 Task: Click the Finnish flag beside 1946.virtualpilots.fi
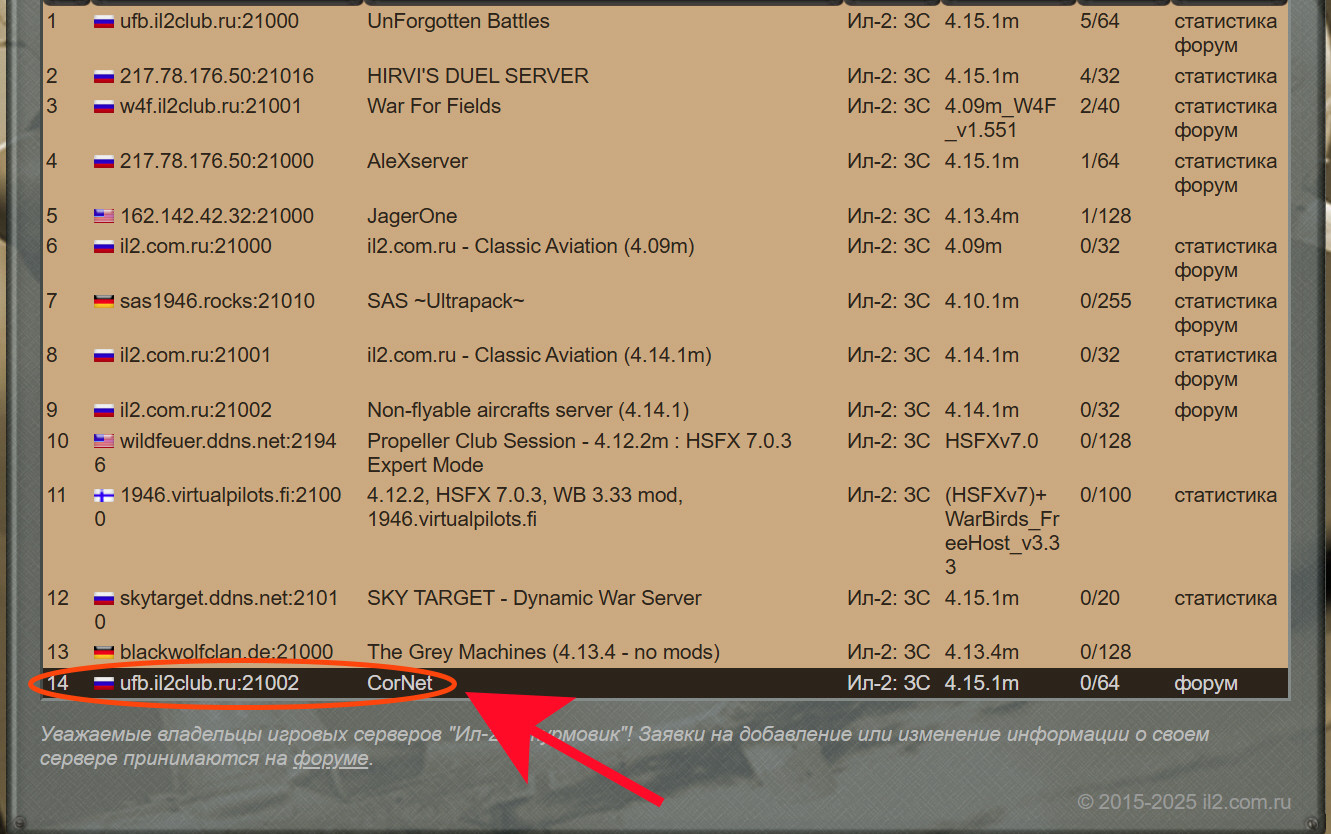104,495
